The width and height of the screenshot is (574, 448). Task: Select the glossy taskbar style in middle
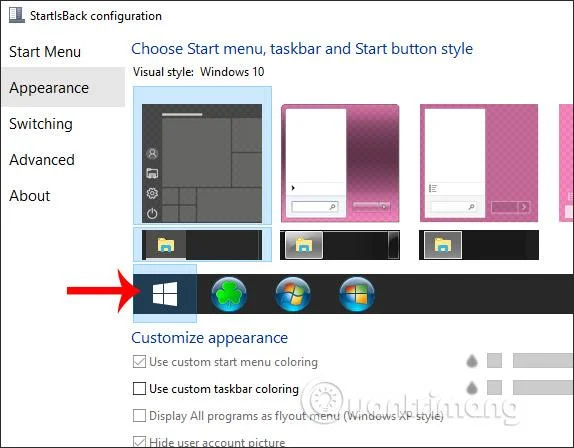[x=340, y=245]
